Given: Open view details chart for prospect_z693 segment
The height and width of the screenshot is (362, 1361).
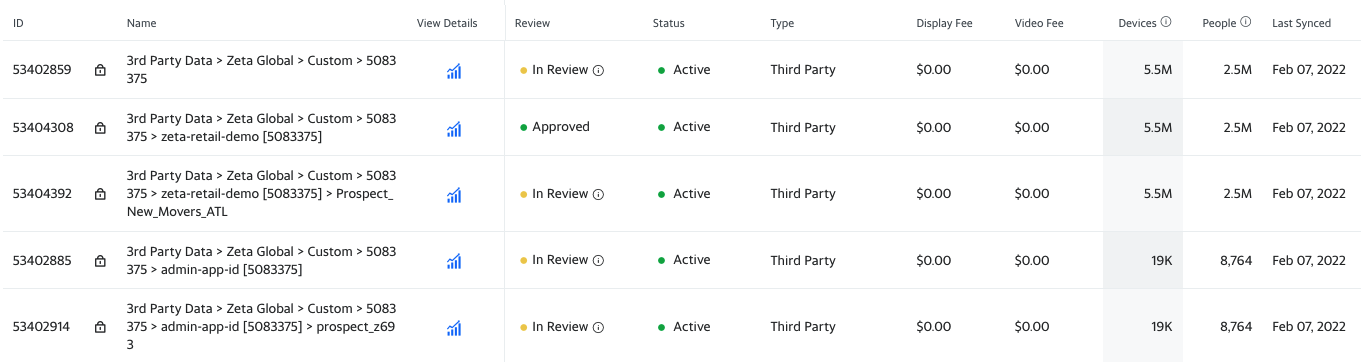Looking at the screenshot, I should pos(454,327).
